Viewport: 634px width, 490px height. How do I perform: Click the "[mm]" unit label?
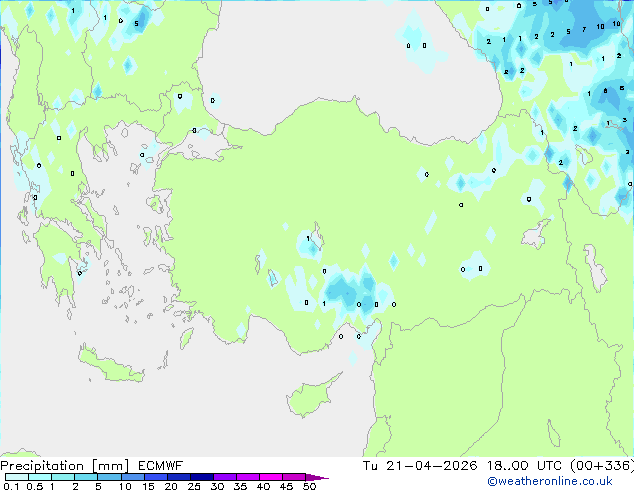click(x=110, y=466)
